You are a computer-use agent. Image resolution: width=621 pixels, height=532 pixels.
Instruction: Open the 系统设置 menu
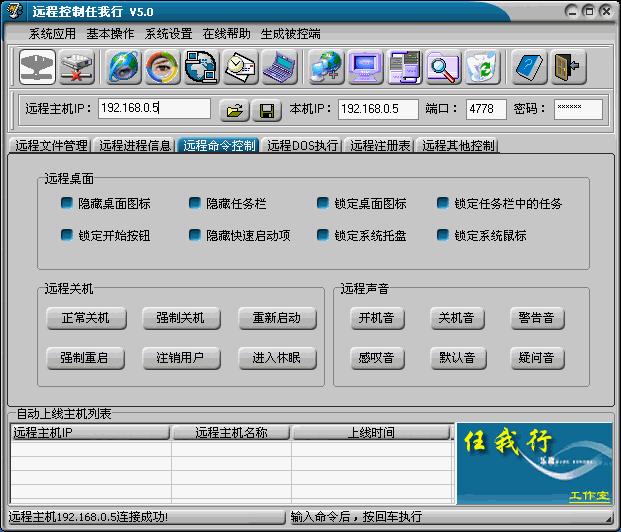pyautogui.click(x=168, y=33)
